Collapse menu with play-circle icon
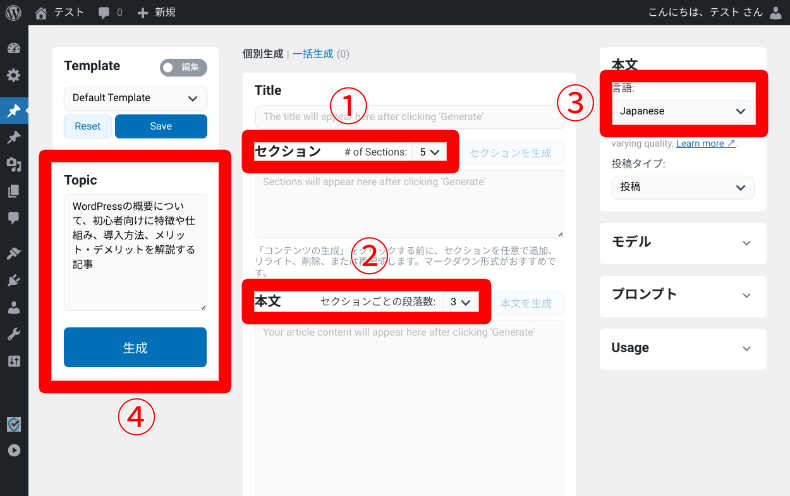 tap(14, 450)
